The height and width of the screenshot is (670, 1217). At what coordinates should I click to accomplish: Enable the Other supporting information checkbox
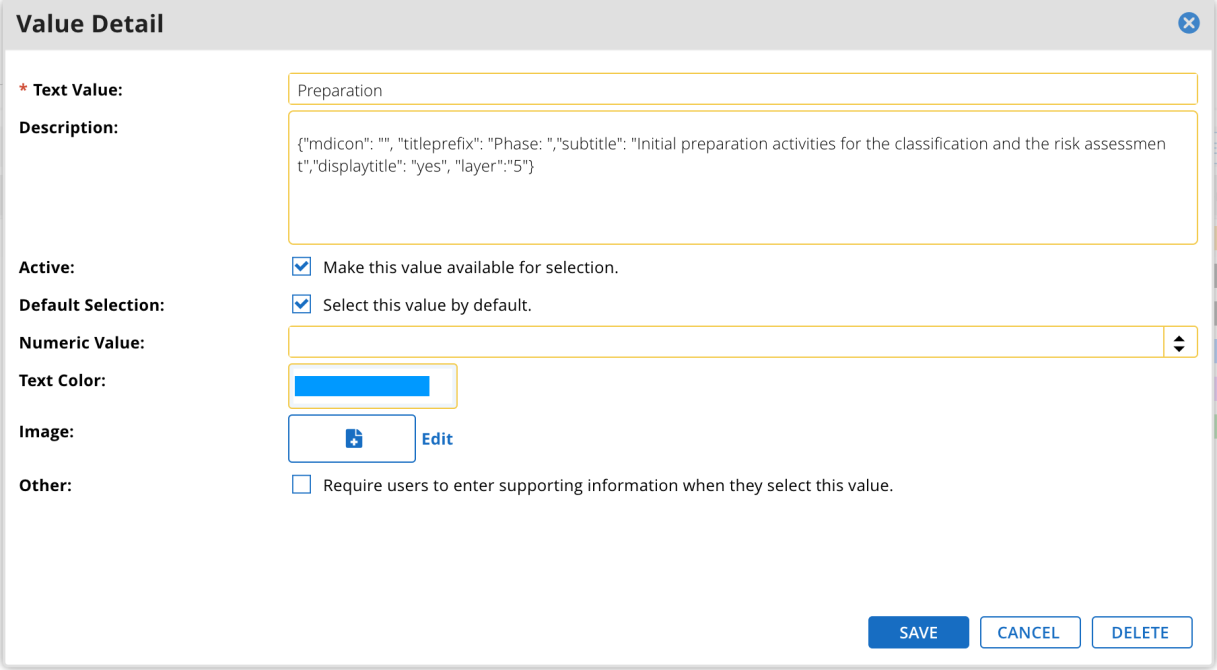click(301, 485)
